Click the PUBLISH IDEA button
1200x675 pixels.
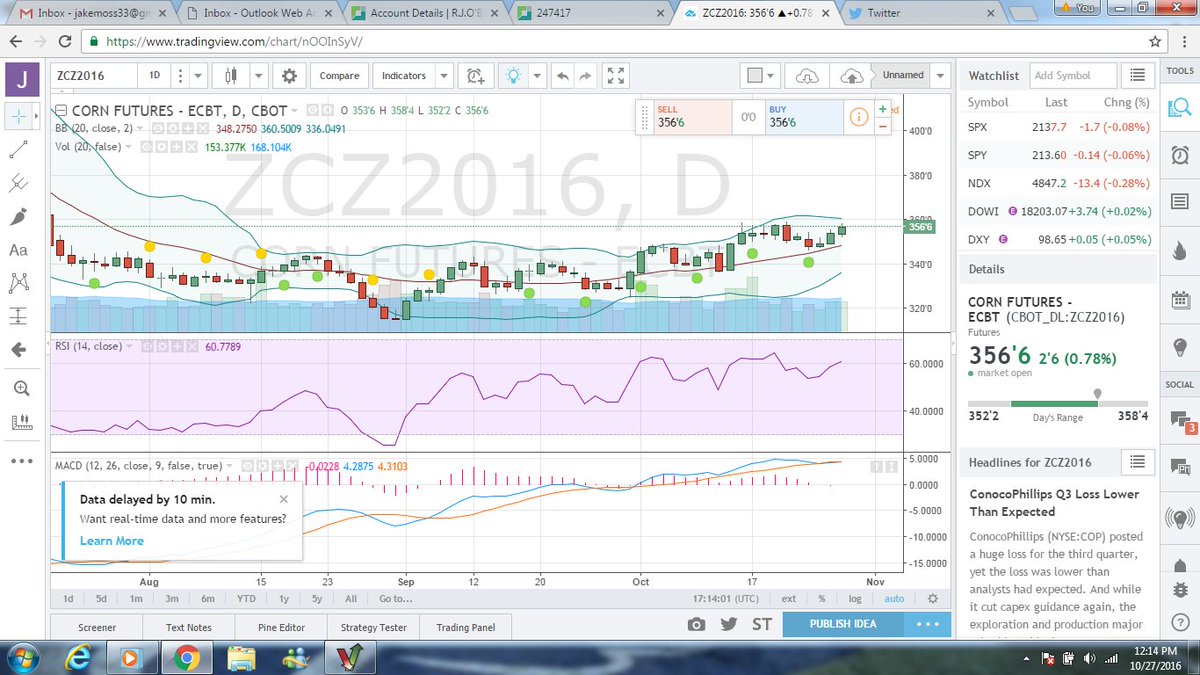(x=843, y=624)
